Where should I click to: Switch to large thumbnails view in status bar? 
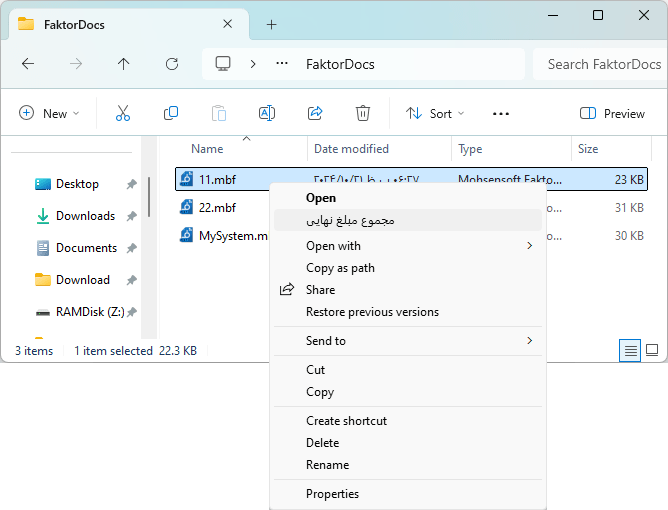(652, 351)
